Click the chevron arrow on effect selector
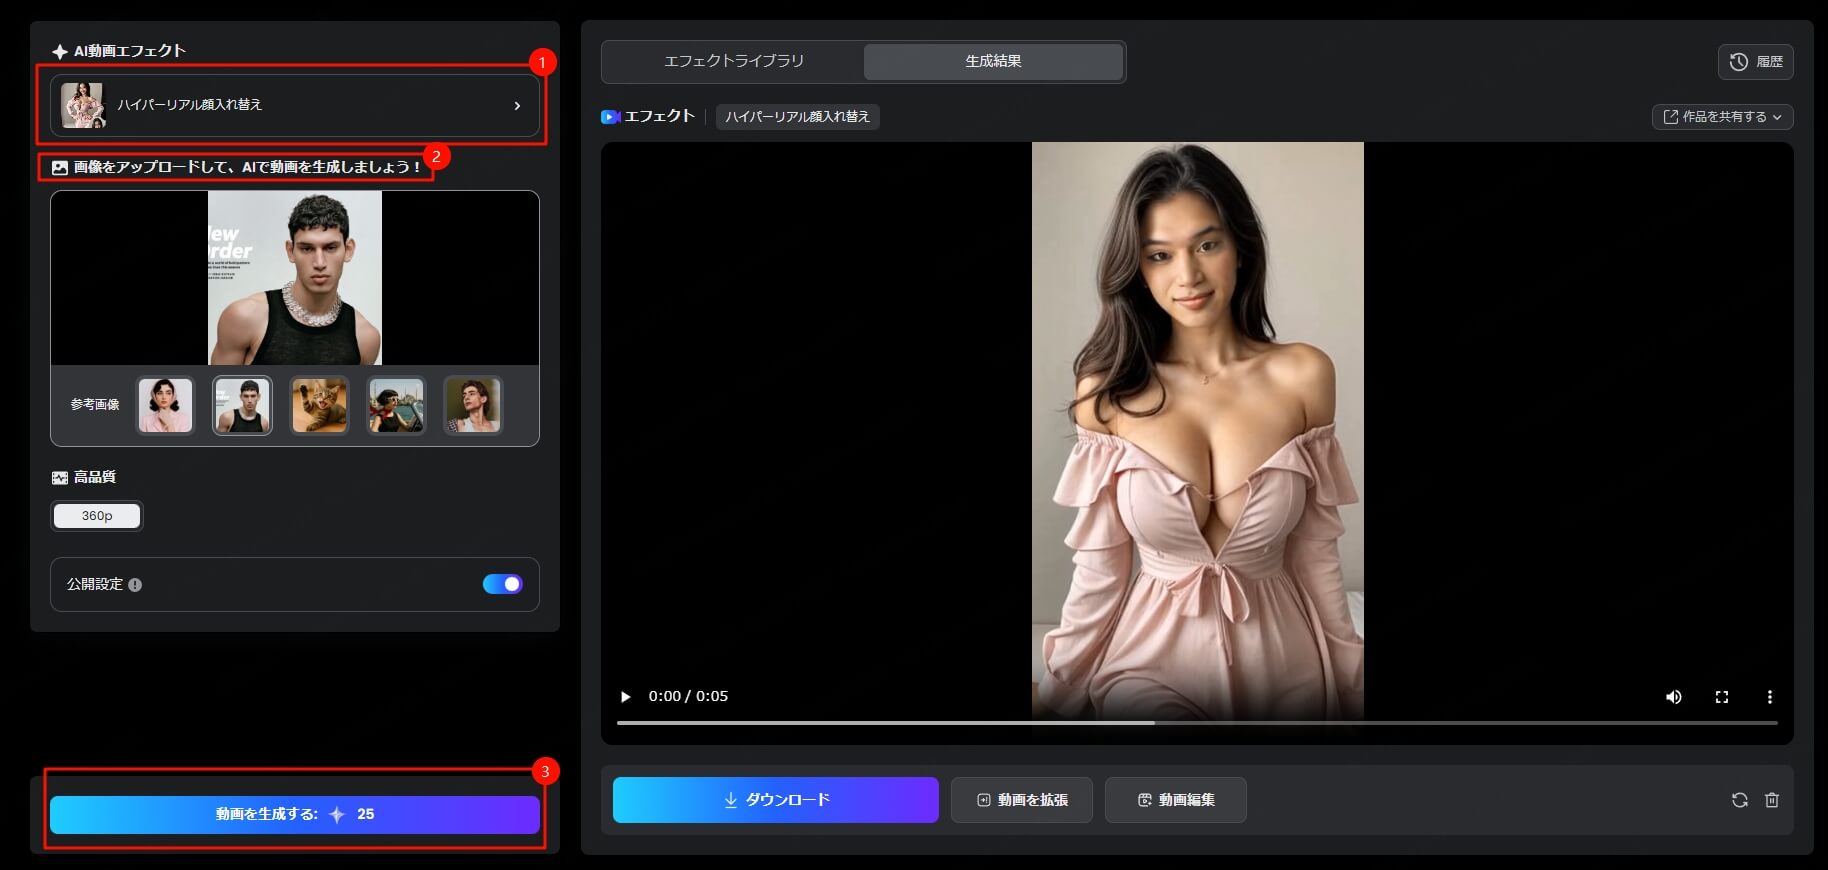 click(x=517, y=105)
